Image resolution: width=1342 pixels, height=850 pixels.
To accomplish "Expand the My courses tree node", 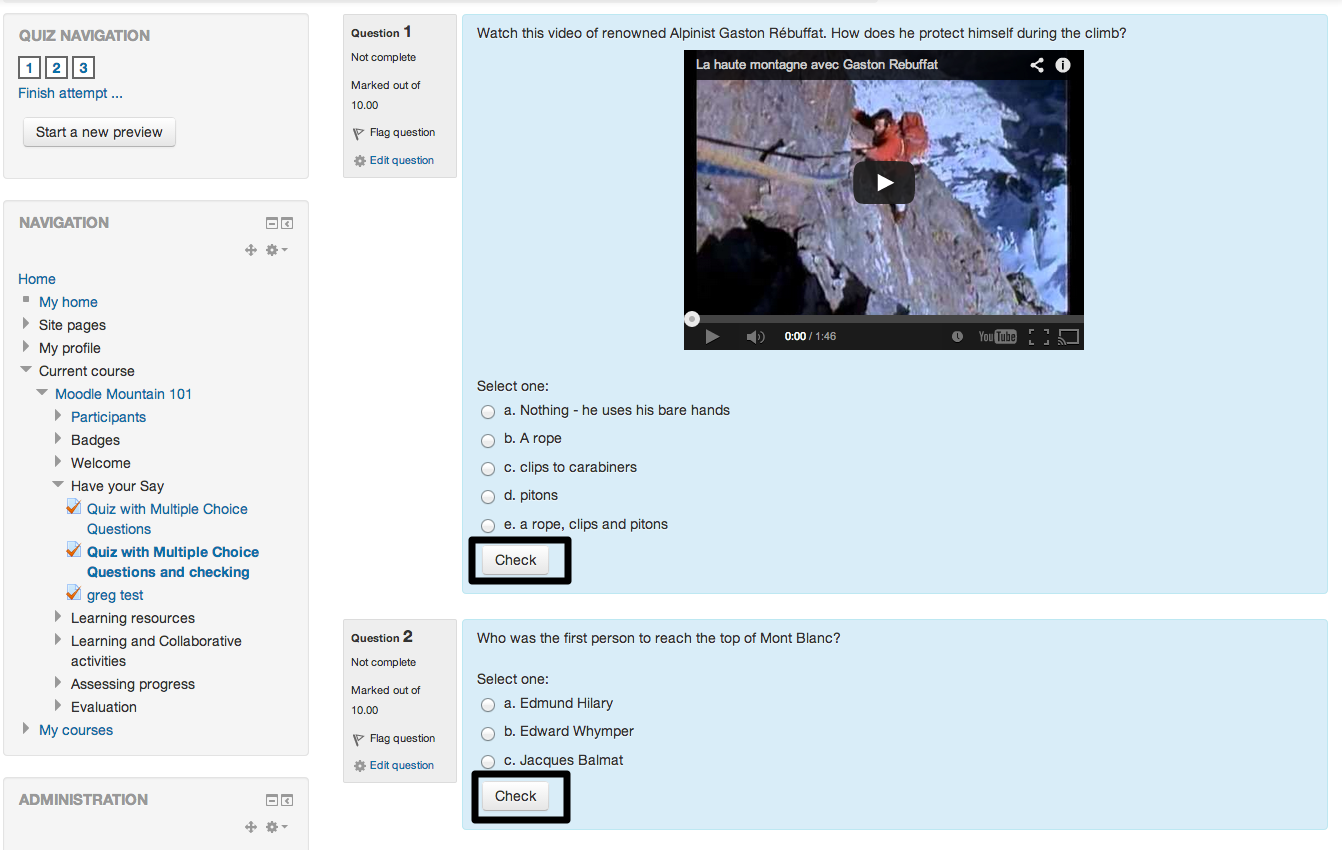I will pyautogui.click(x=26, y=729).
